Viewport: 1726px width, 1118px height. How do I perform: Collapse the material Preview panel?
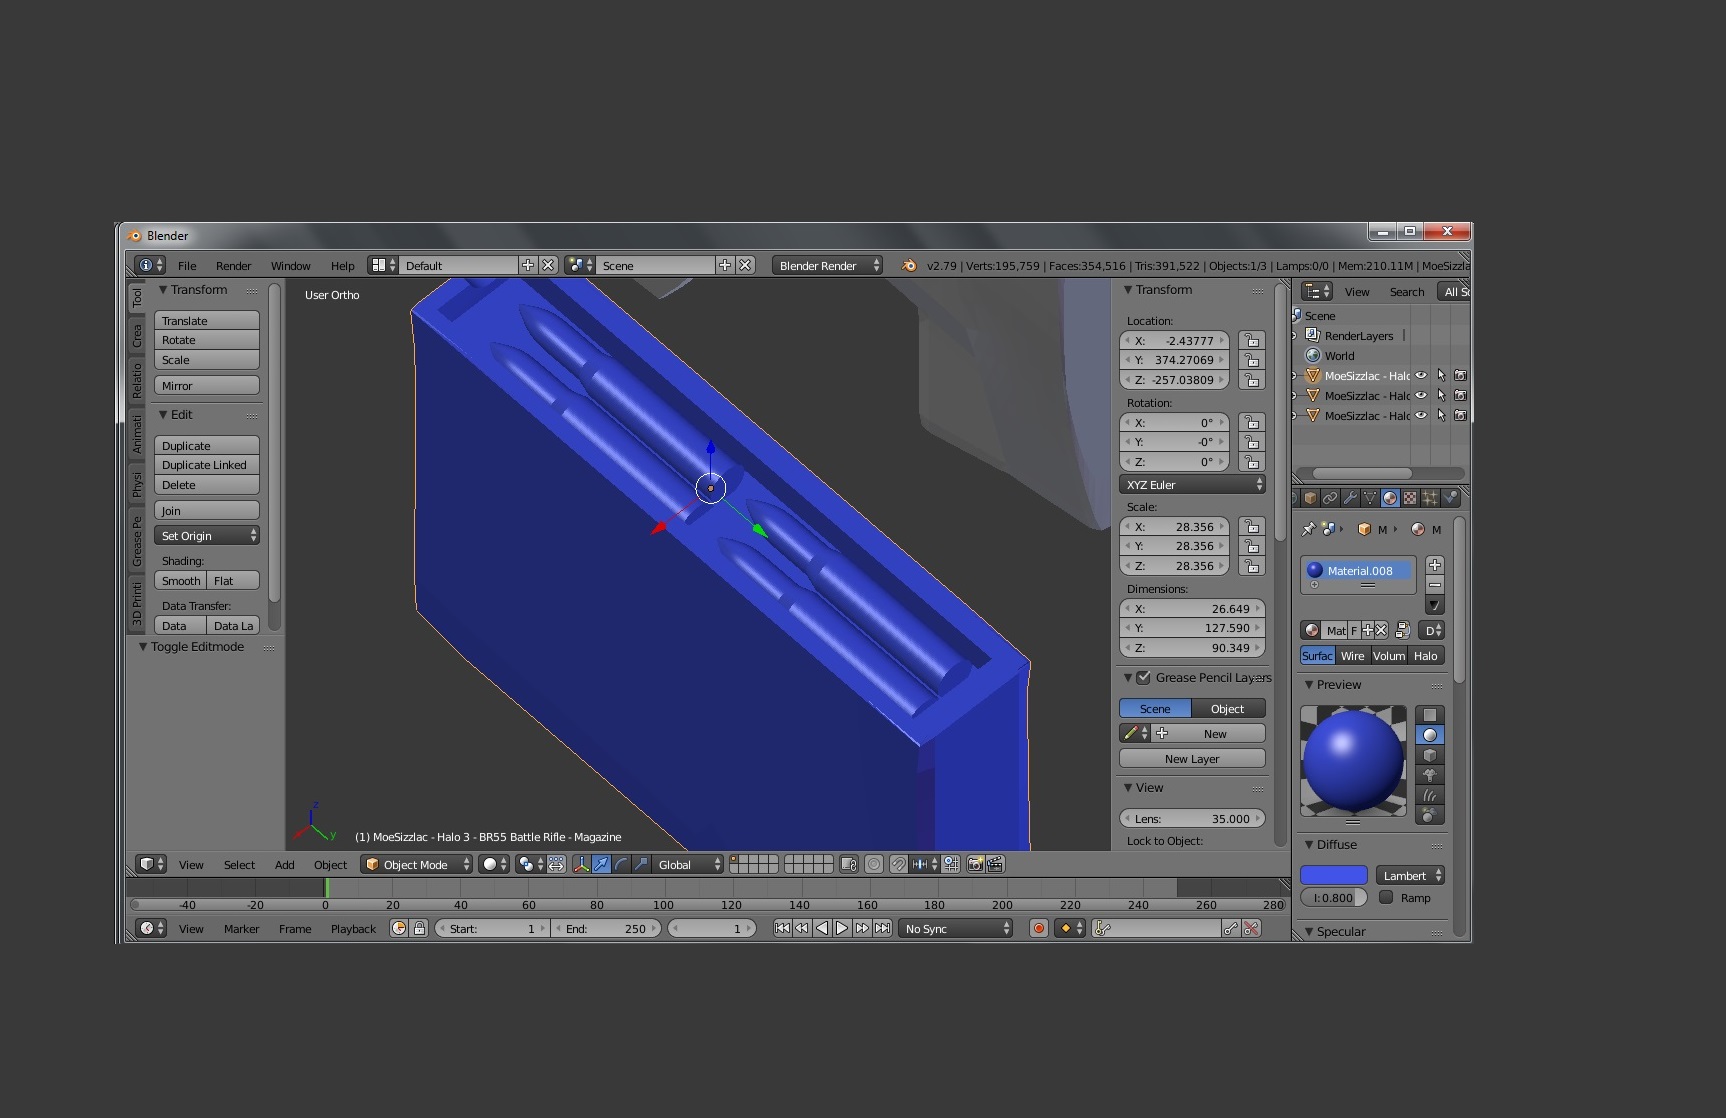(1310, 684)
